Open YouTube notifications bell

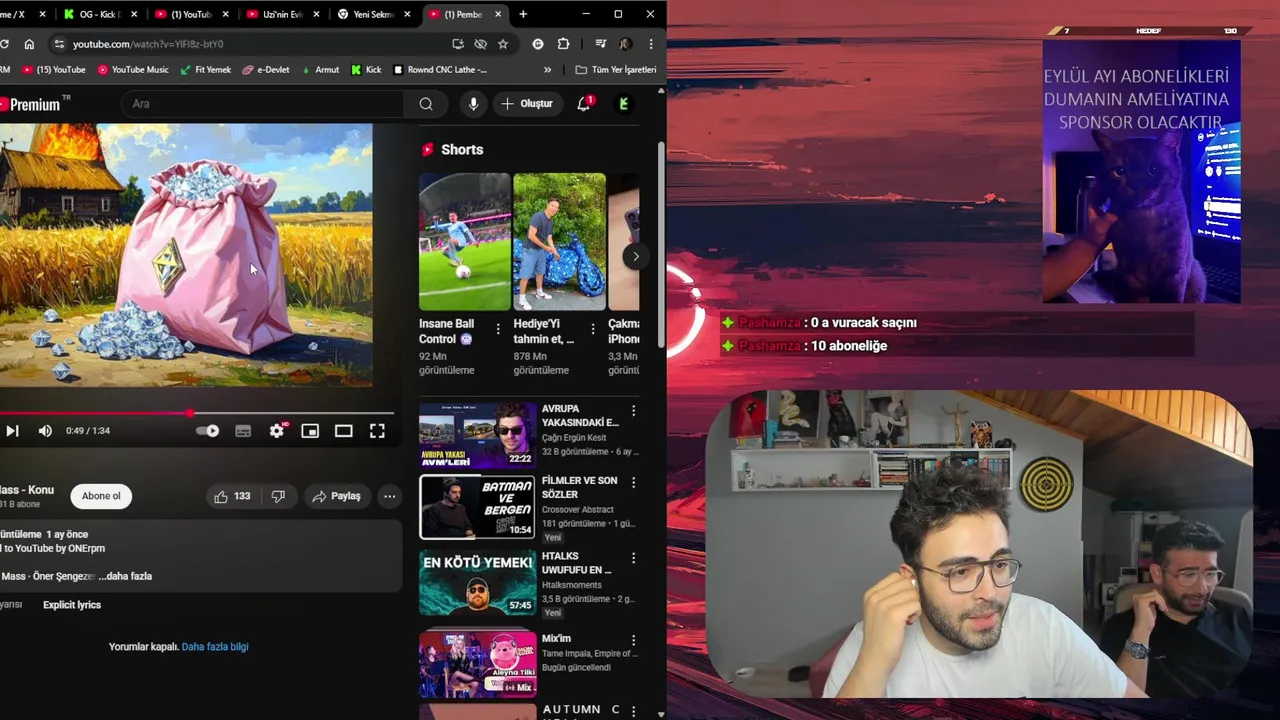point(584,104)
